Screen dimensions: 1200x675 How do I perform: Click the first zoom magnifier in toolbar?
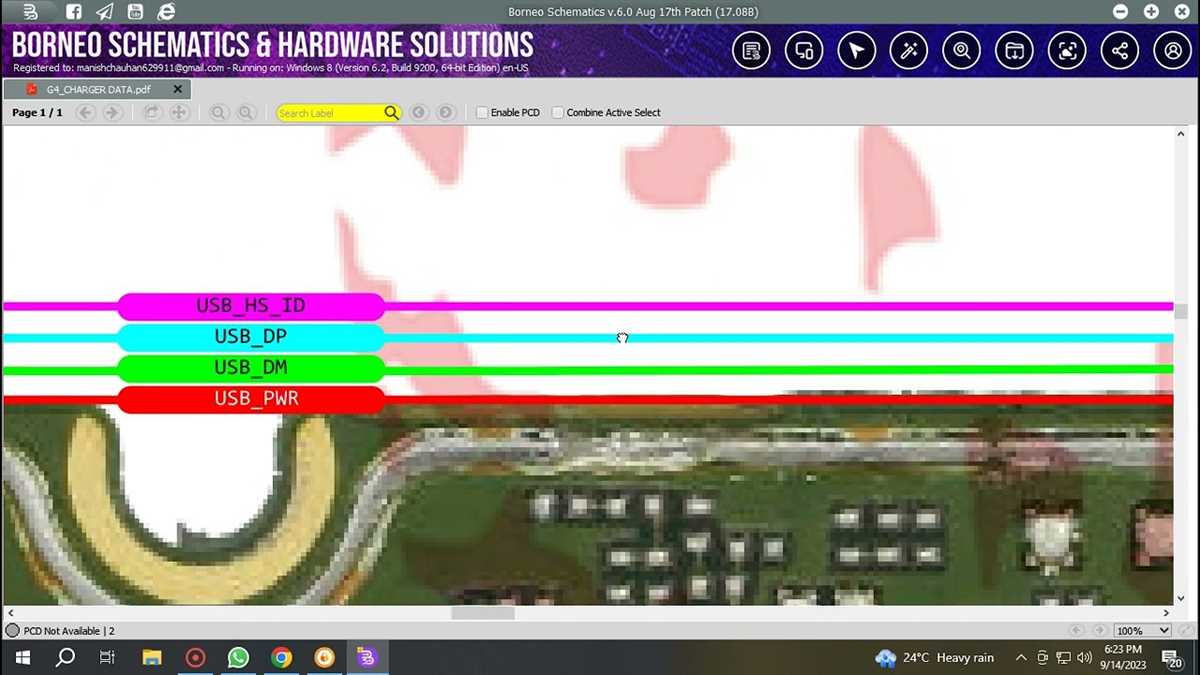point(219,113)
